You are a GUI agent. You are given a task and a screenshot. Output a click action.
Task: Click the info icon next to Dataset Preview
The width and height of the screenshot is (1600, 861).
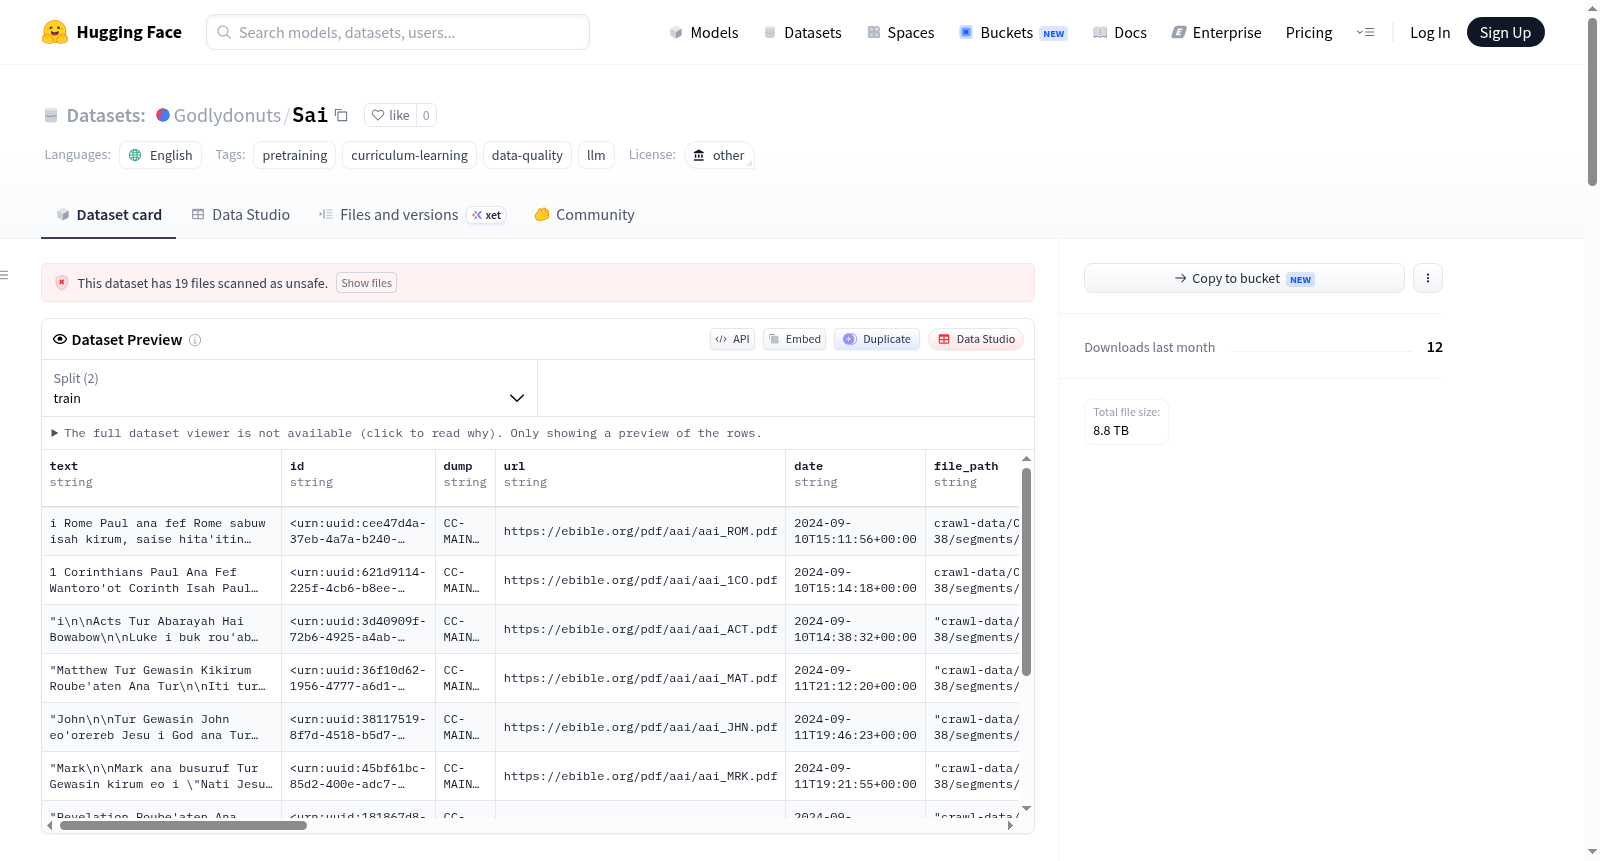[195, 340]
